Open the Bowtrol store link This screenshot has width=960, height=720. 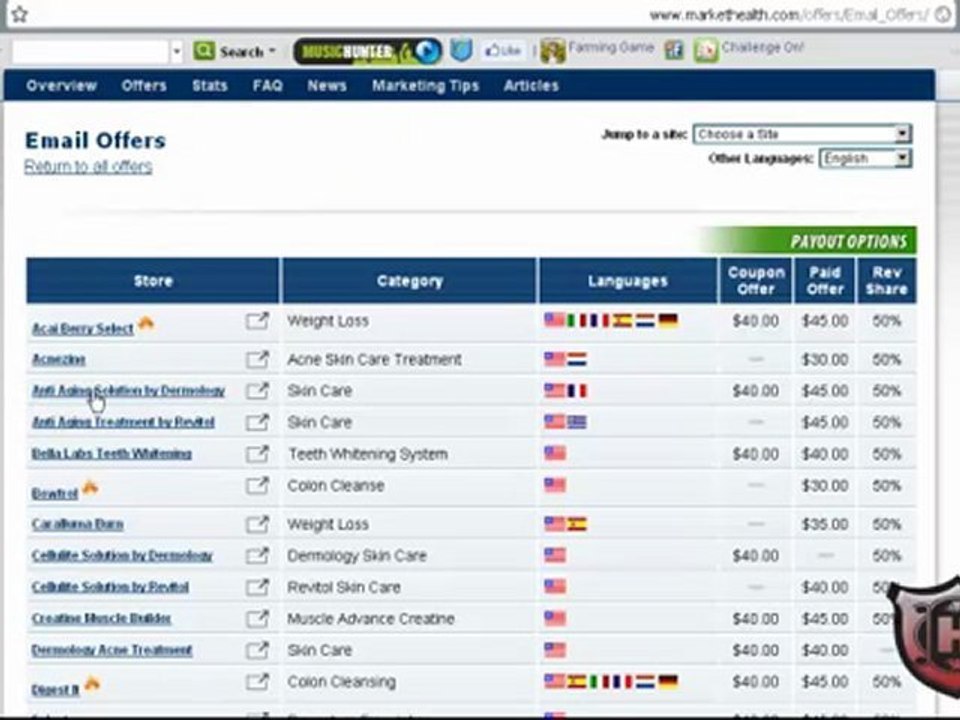[x=54, y=493]
